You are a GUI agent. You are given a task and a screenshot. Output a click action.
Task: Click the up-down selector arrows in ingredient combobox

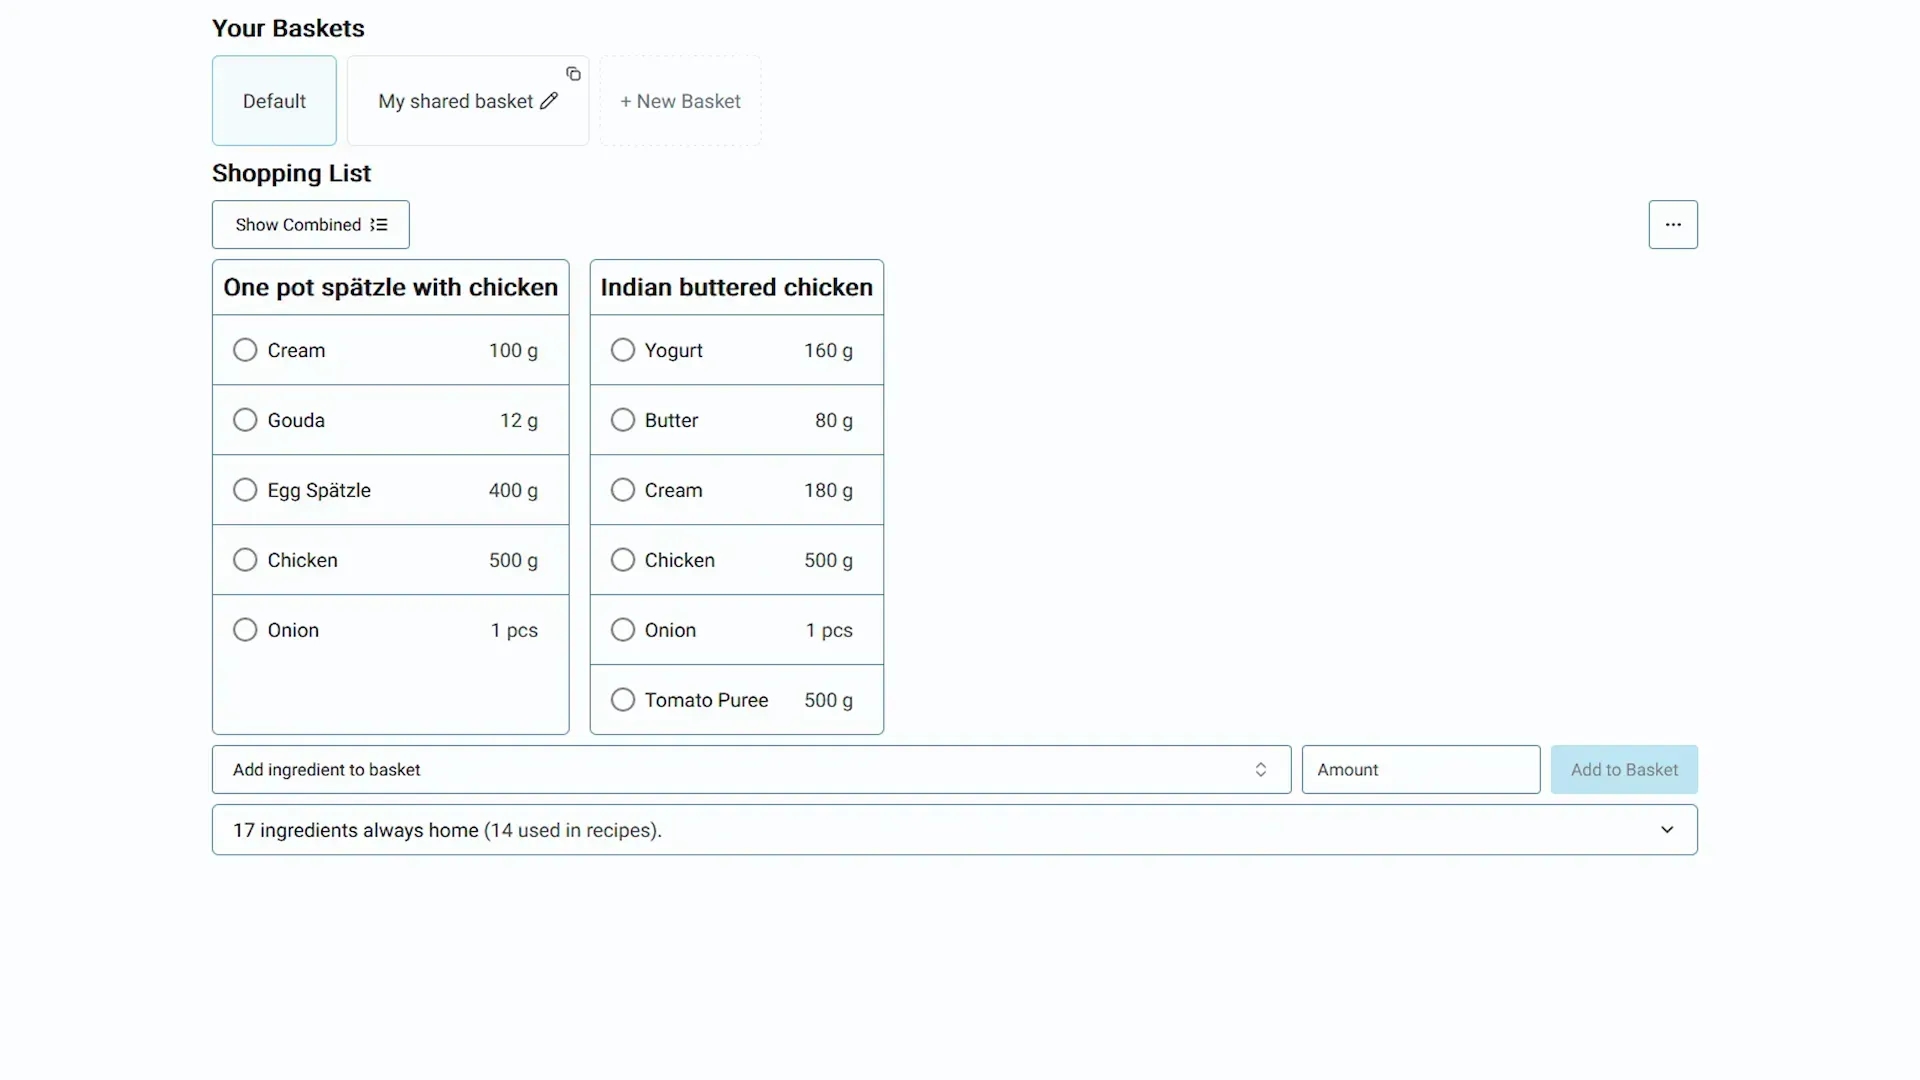[1261, 770]
